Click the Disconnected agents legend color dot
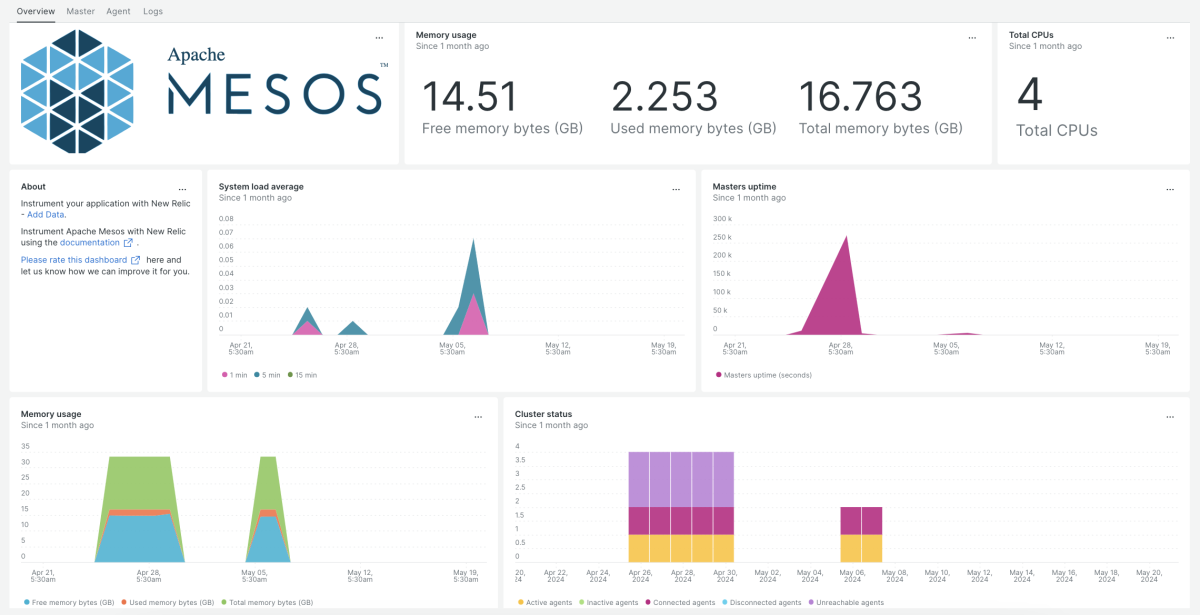 (726, 602)
